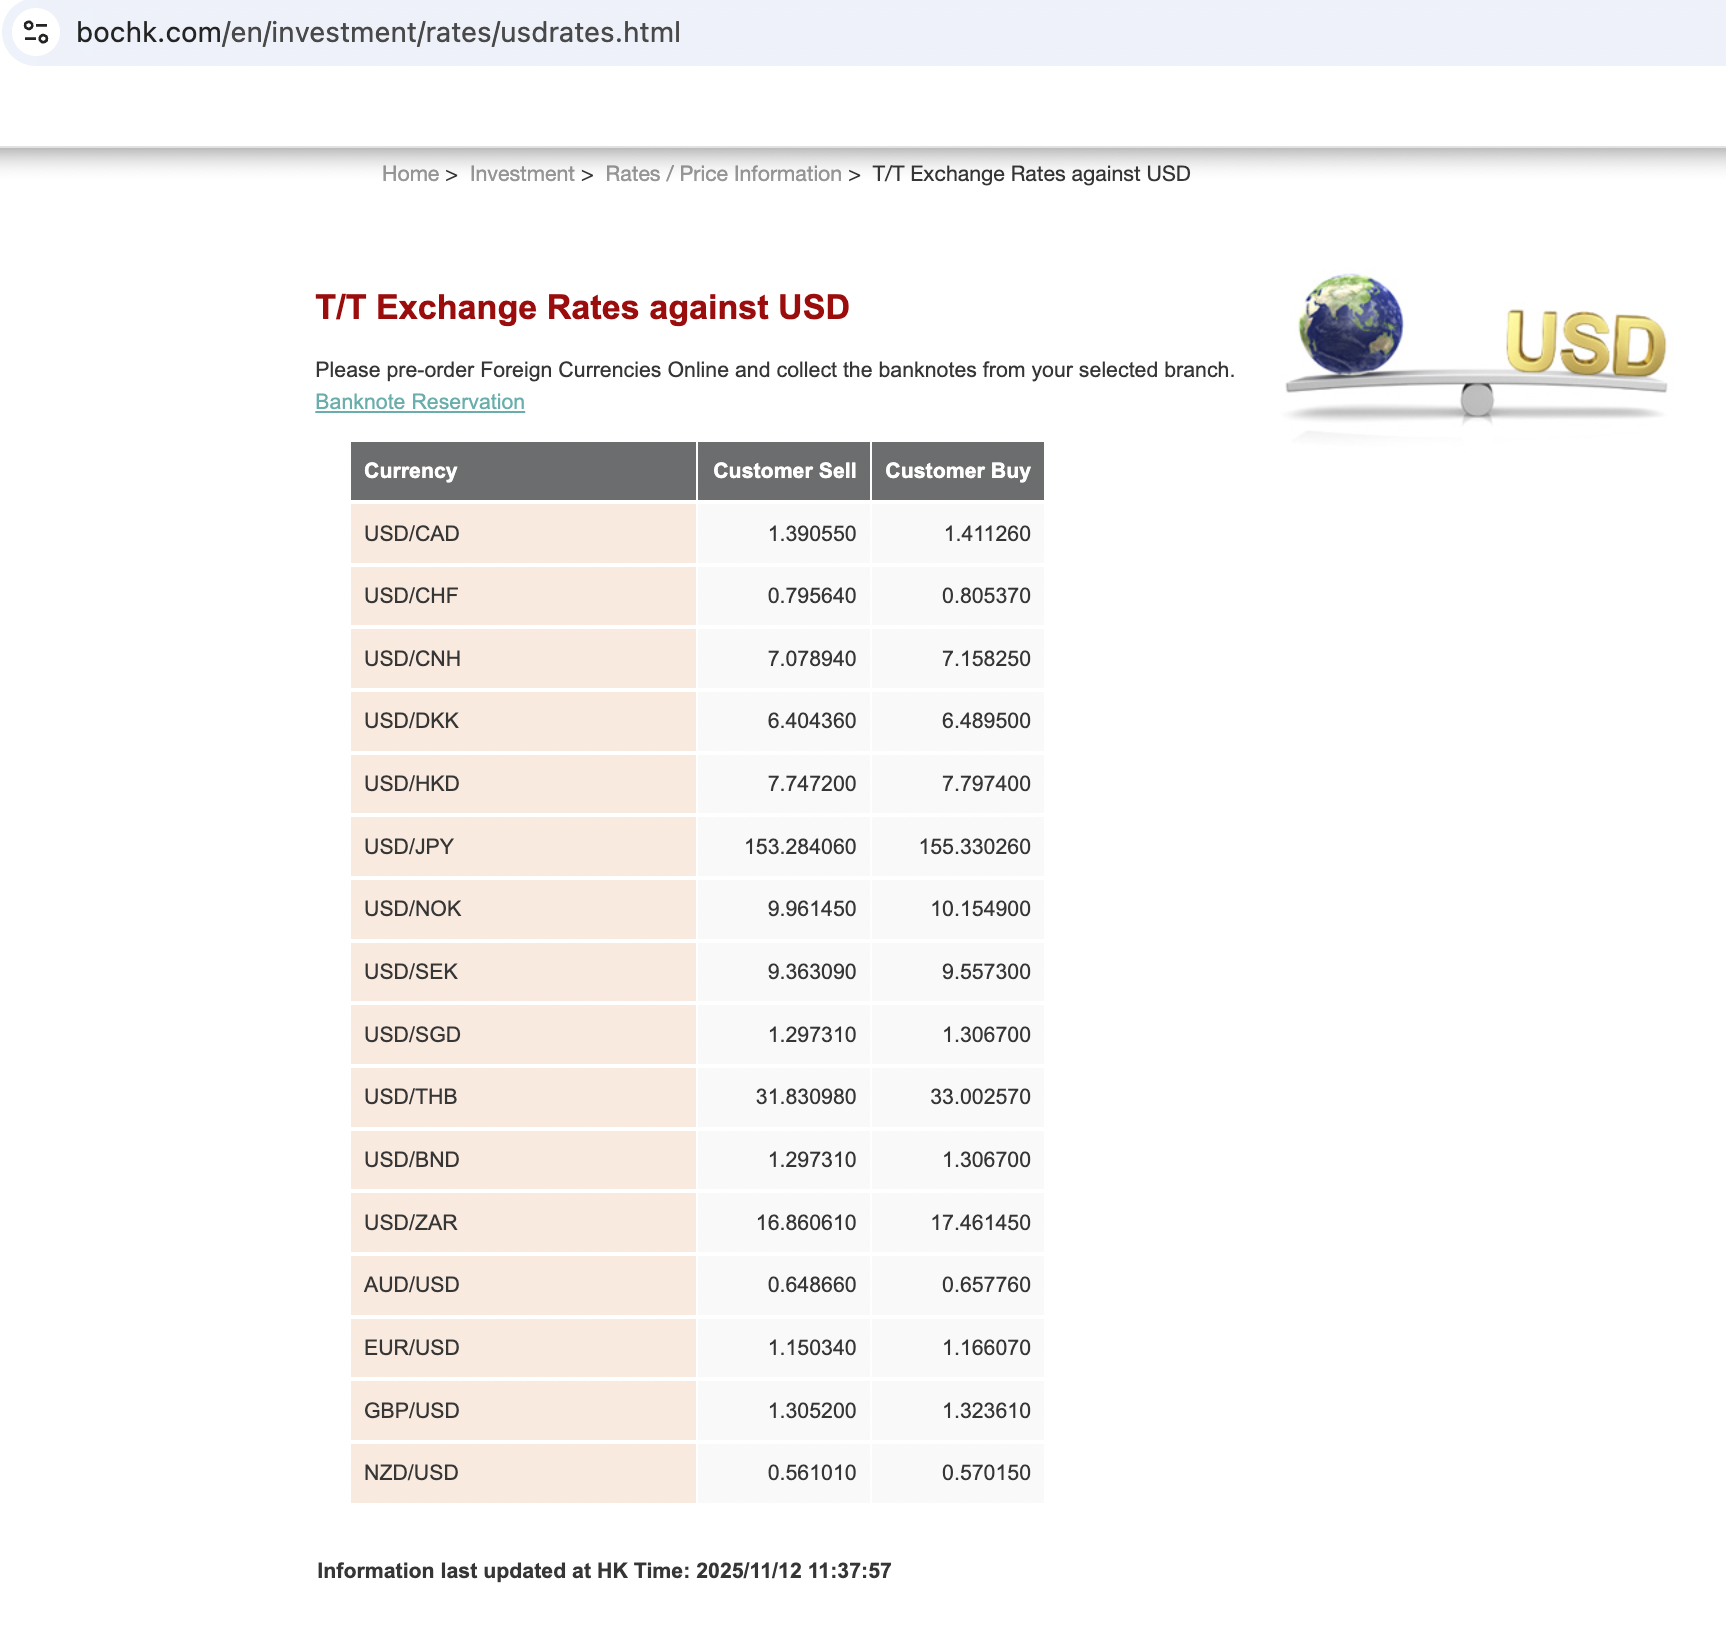Viewport: 1726px width, 1628px height.
Task: Open the Banknote Reservation link
Action: tap(419, 402)
